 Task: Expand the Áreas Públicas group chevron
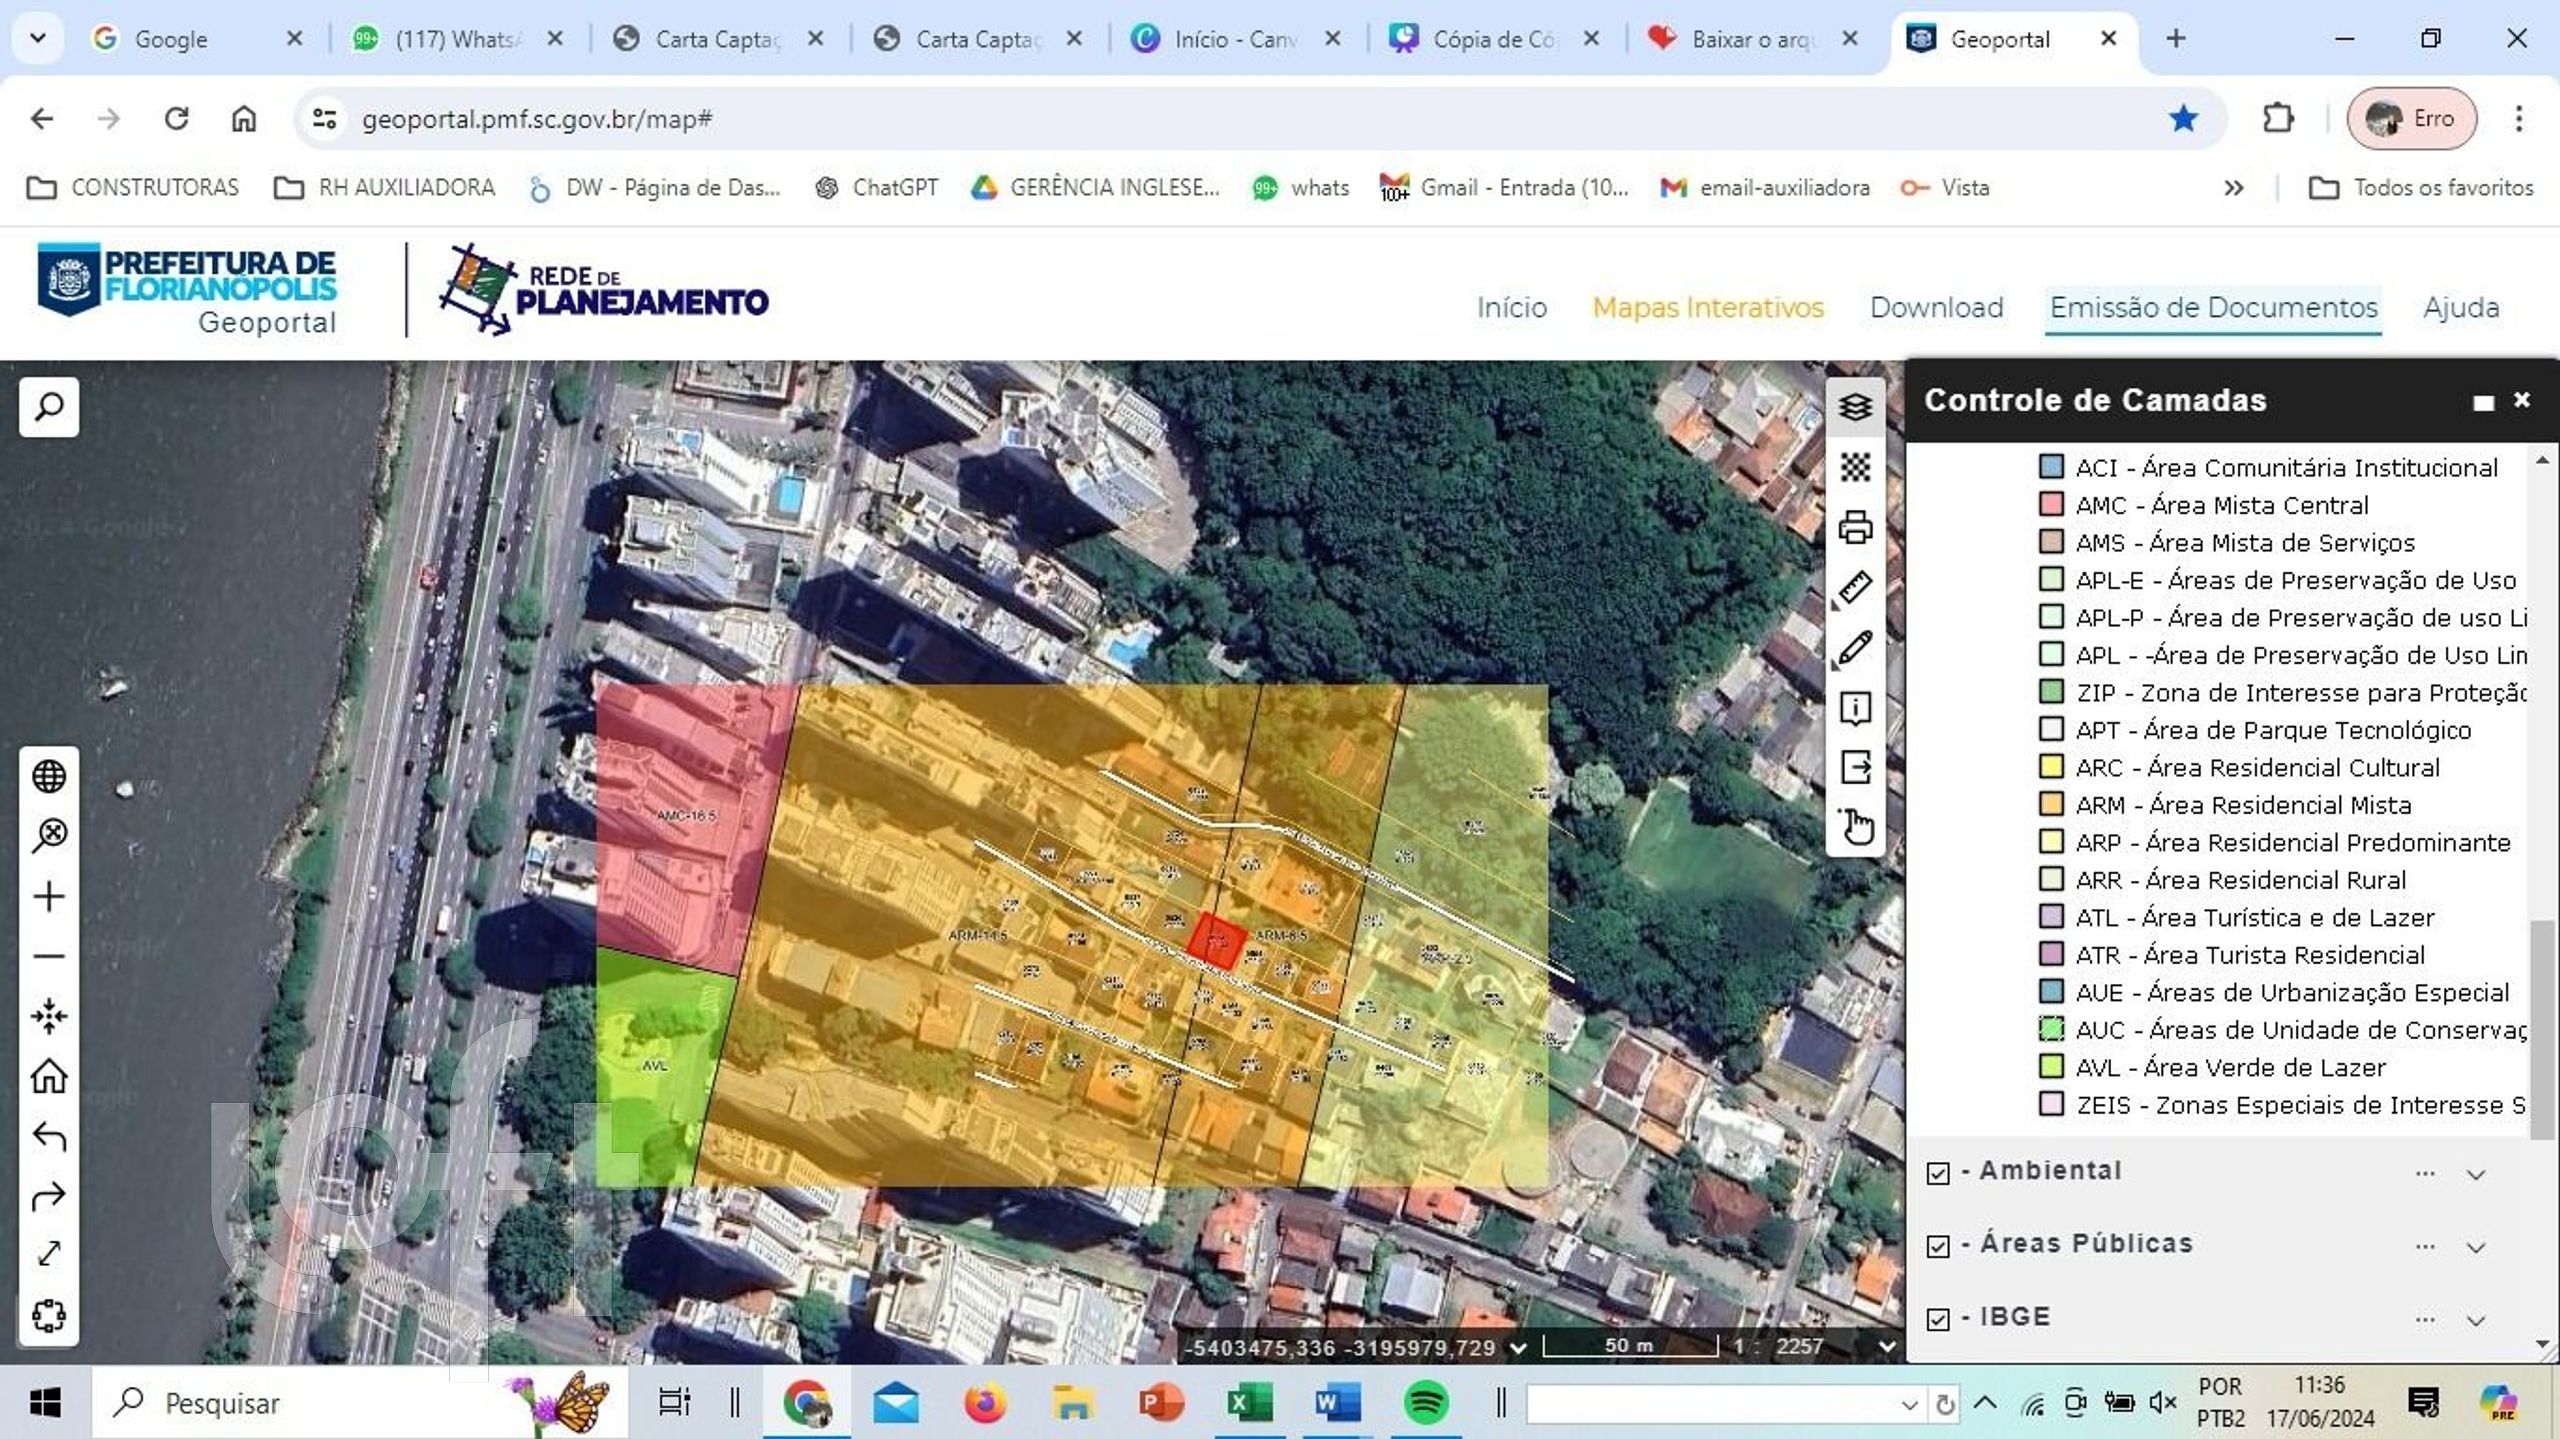(x=2476, y=1247)
